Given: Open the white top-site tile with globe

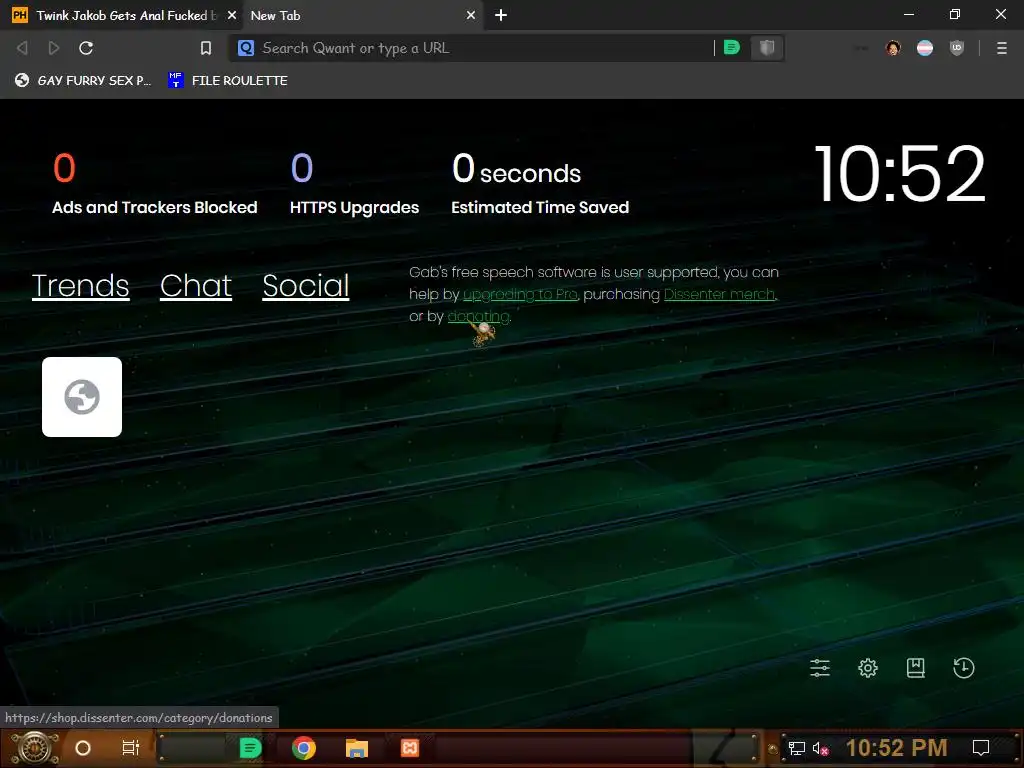Looking at the screenshot, I should click(x=82, y=397).
